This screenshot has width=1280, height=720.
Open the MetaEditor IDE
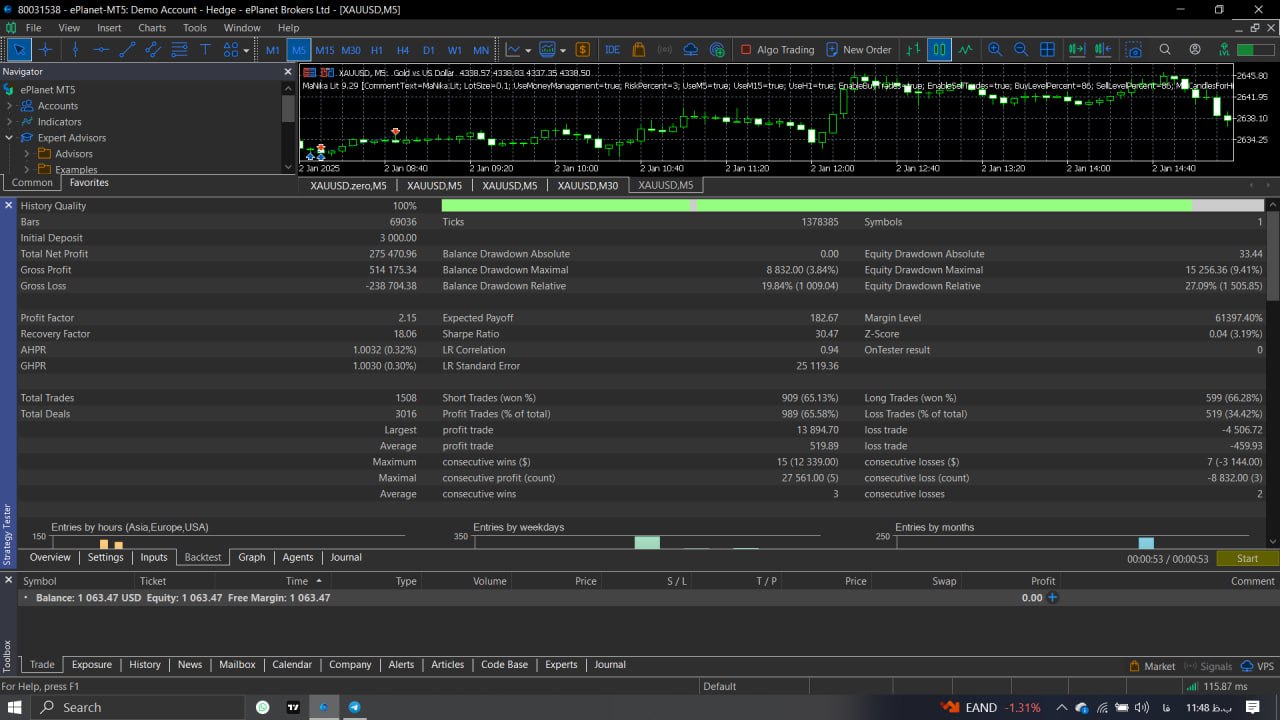click(x=612, y=49)
